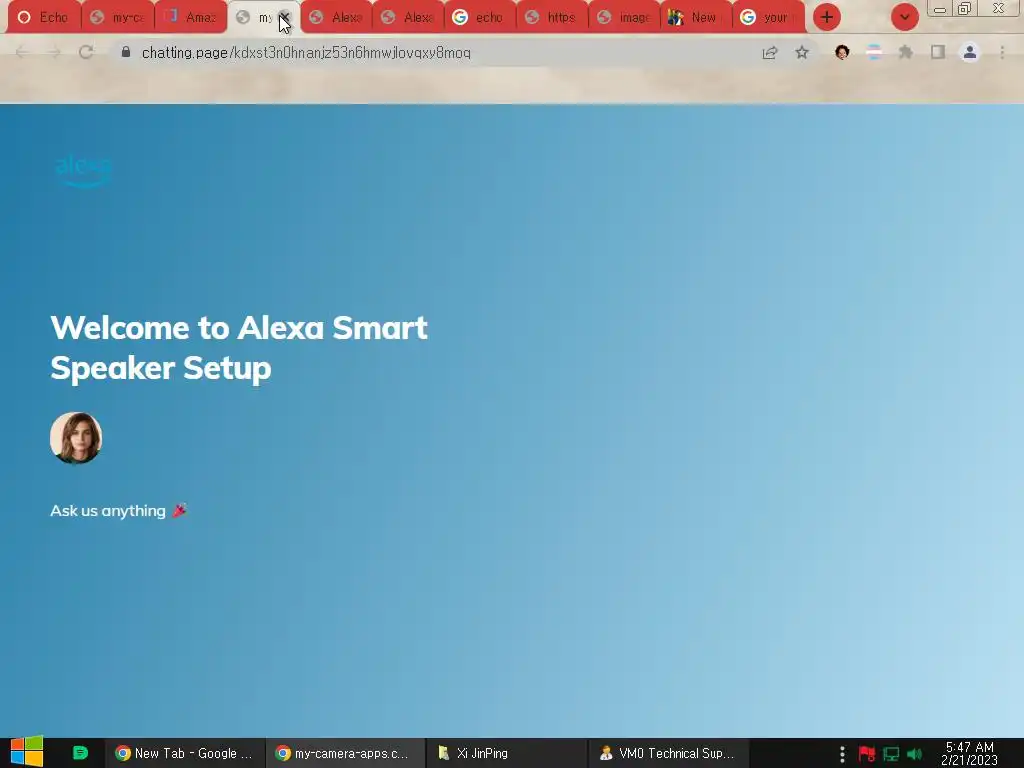
Task: Click the support agent profile photo
Action: pos(76,438)
